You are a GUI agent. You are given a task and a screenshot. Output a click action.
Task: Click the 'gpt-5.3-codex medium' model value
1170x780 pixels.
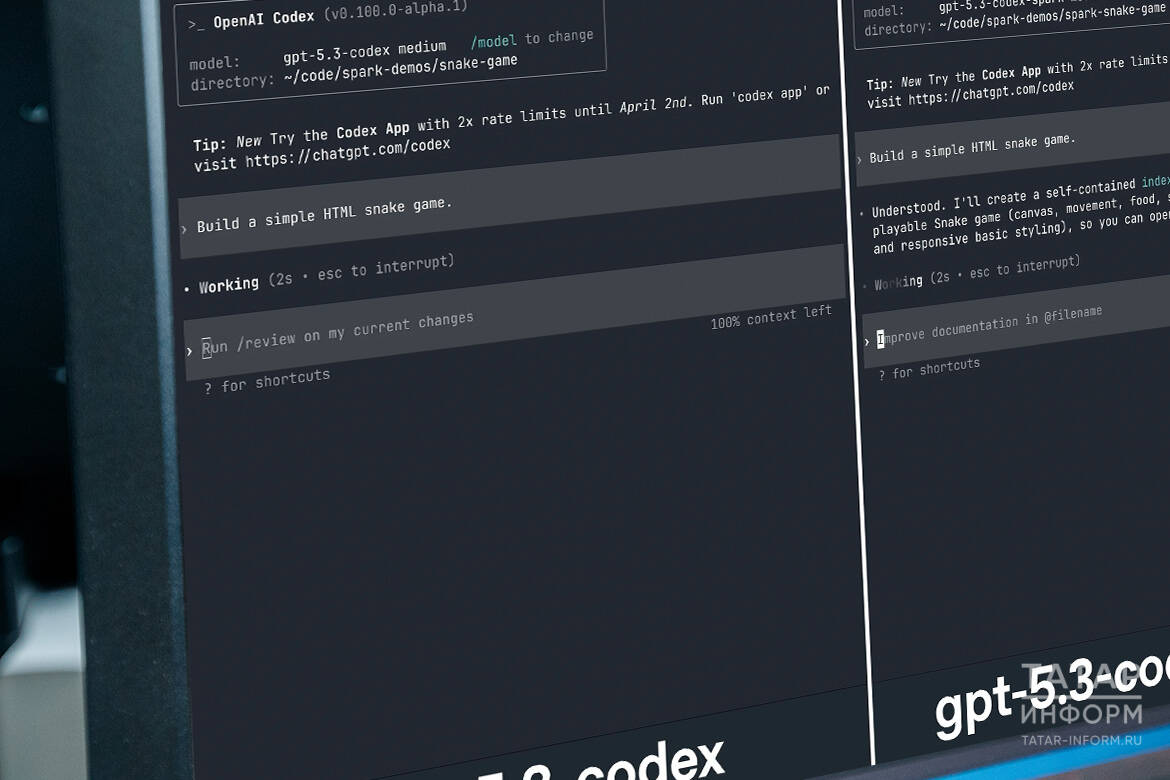(364, 53)
